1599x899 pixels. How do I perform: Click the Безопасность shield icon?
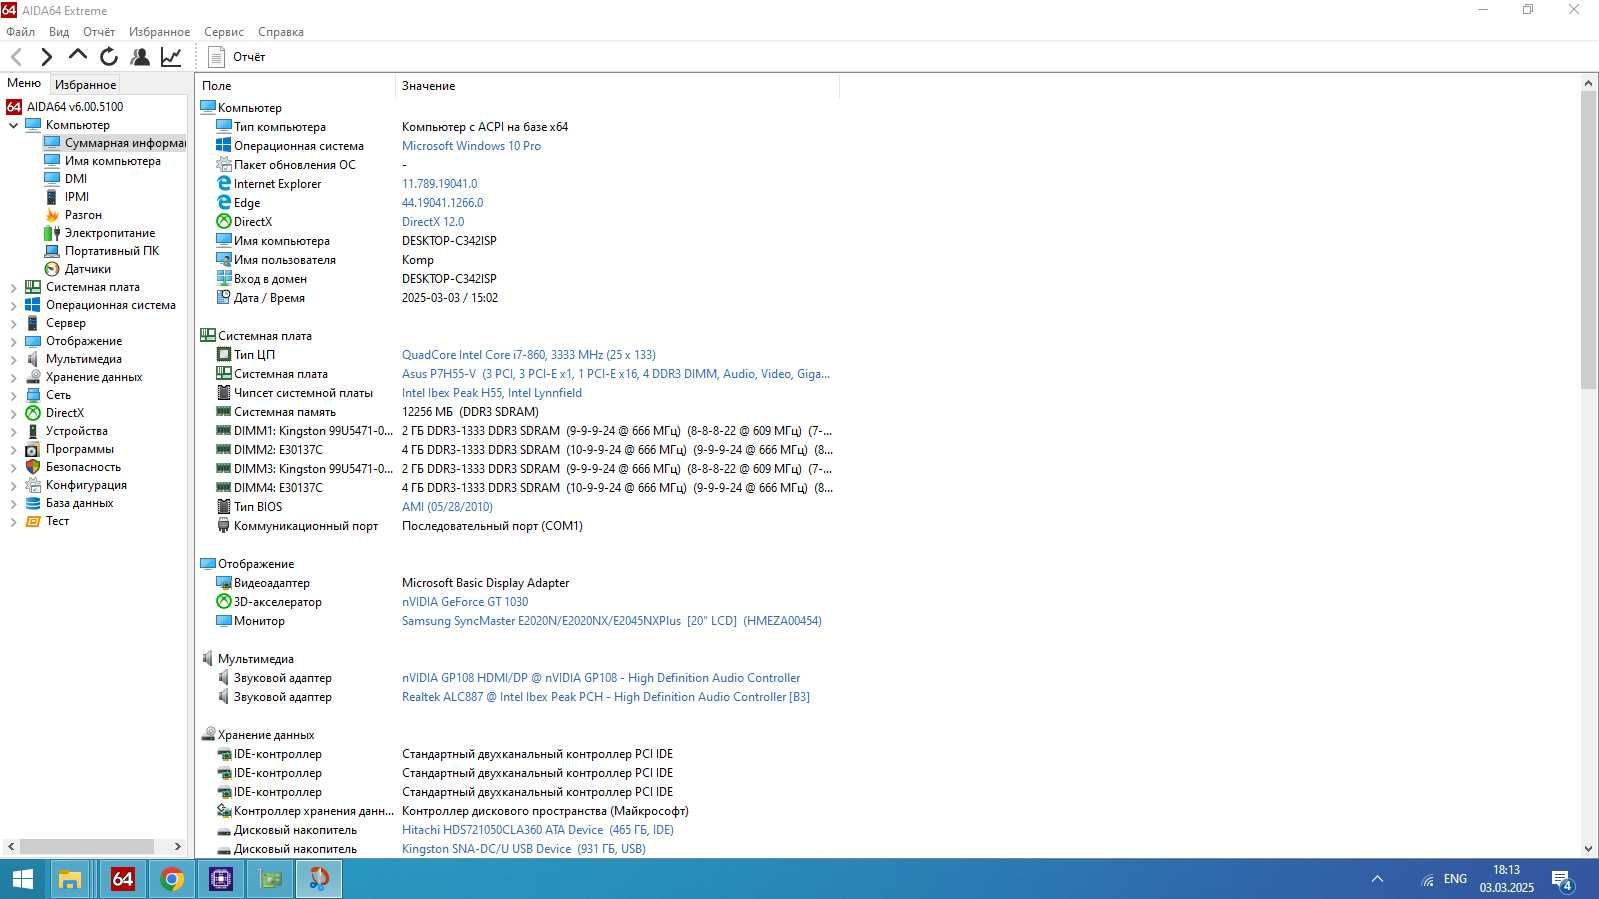pos(33,467)
